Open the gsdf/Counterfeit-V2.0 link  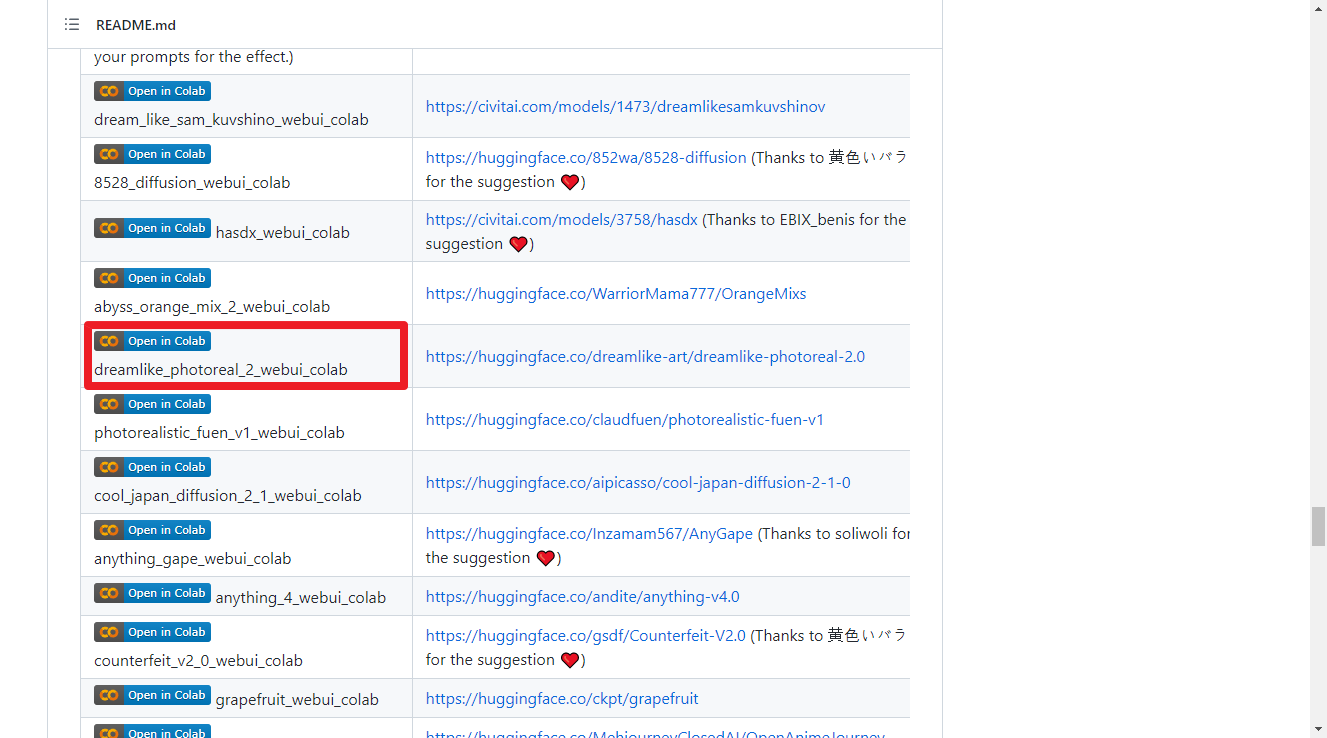point(586,635)
